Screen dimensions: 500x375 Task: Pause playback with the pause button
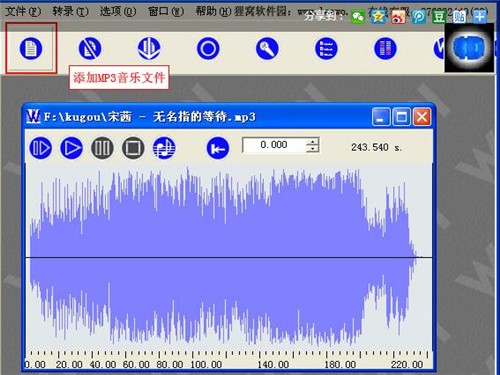(x=102, y=148)
